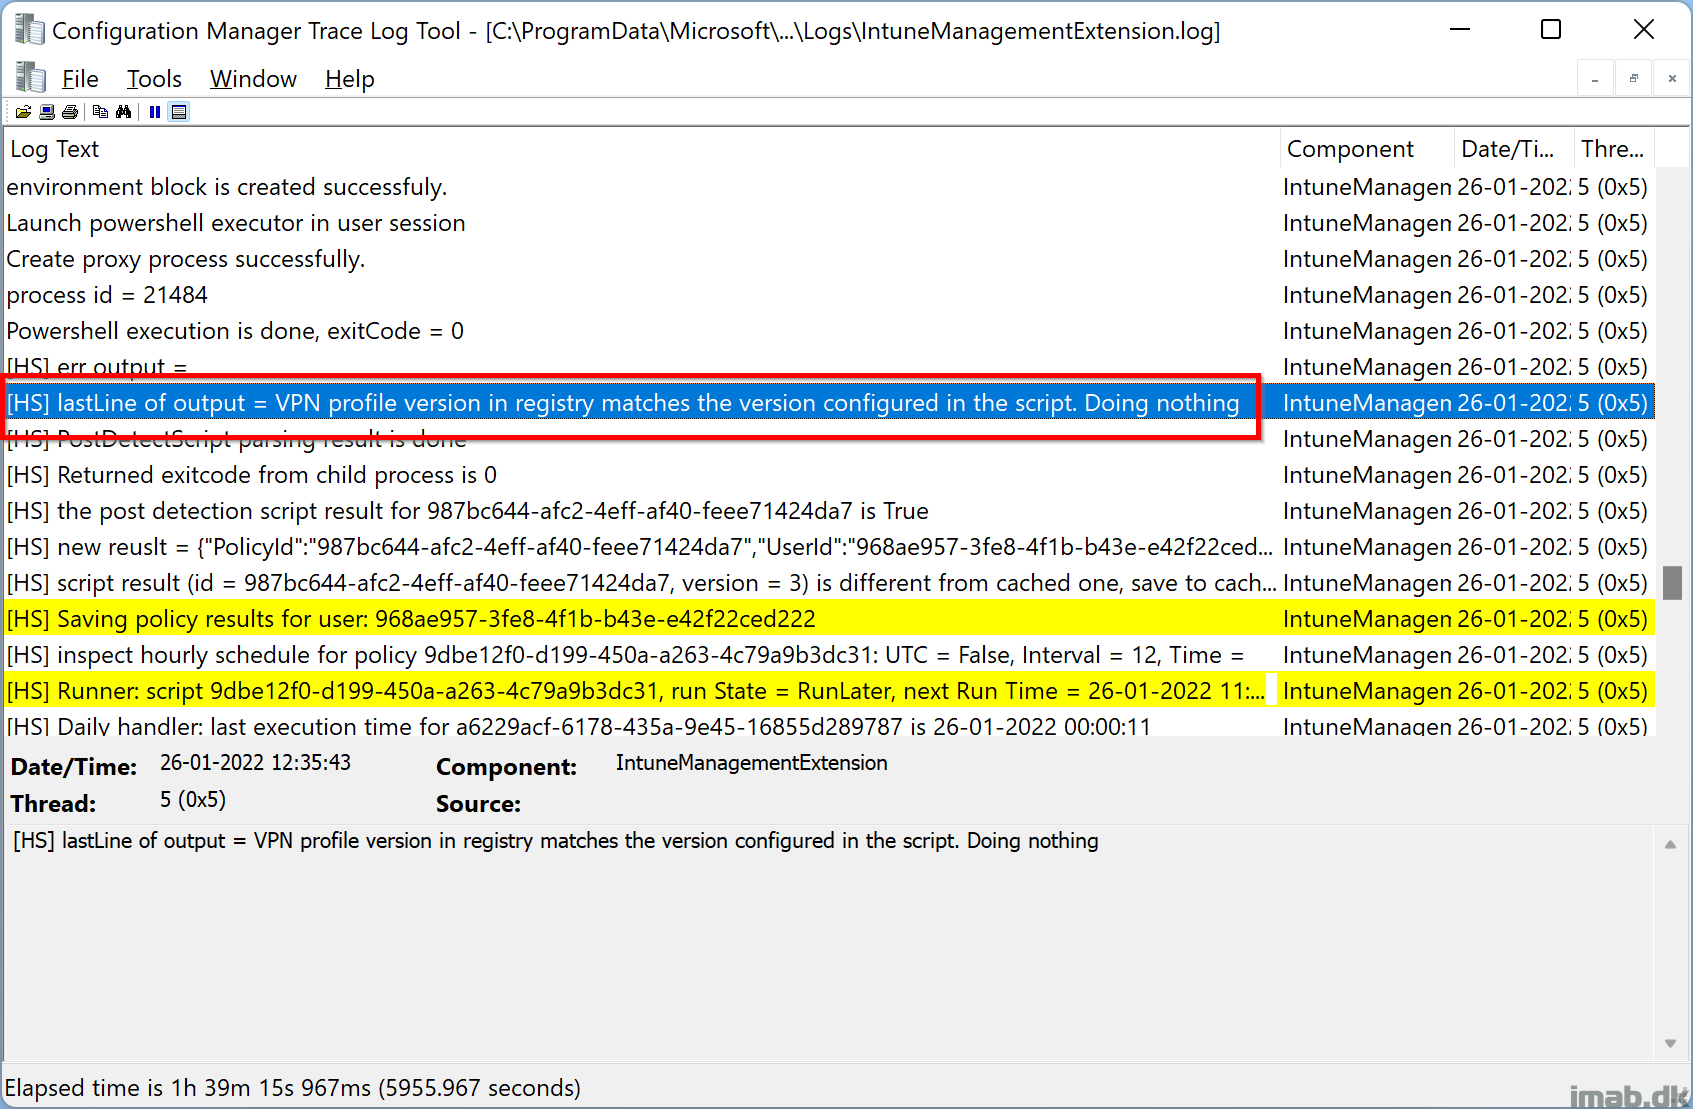The image size is (1693, 1109).
Task: Select '[HS] Runner: script 9dbe12f0' highlighted row
Action: pyautogui.click(x=829, y=691)
